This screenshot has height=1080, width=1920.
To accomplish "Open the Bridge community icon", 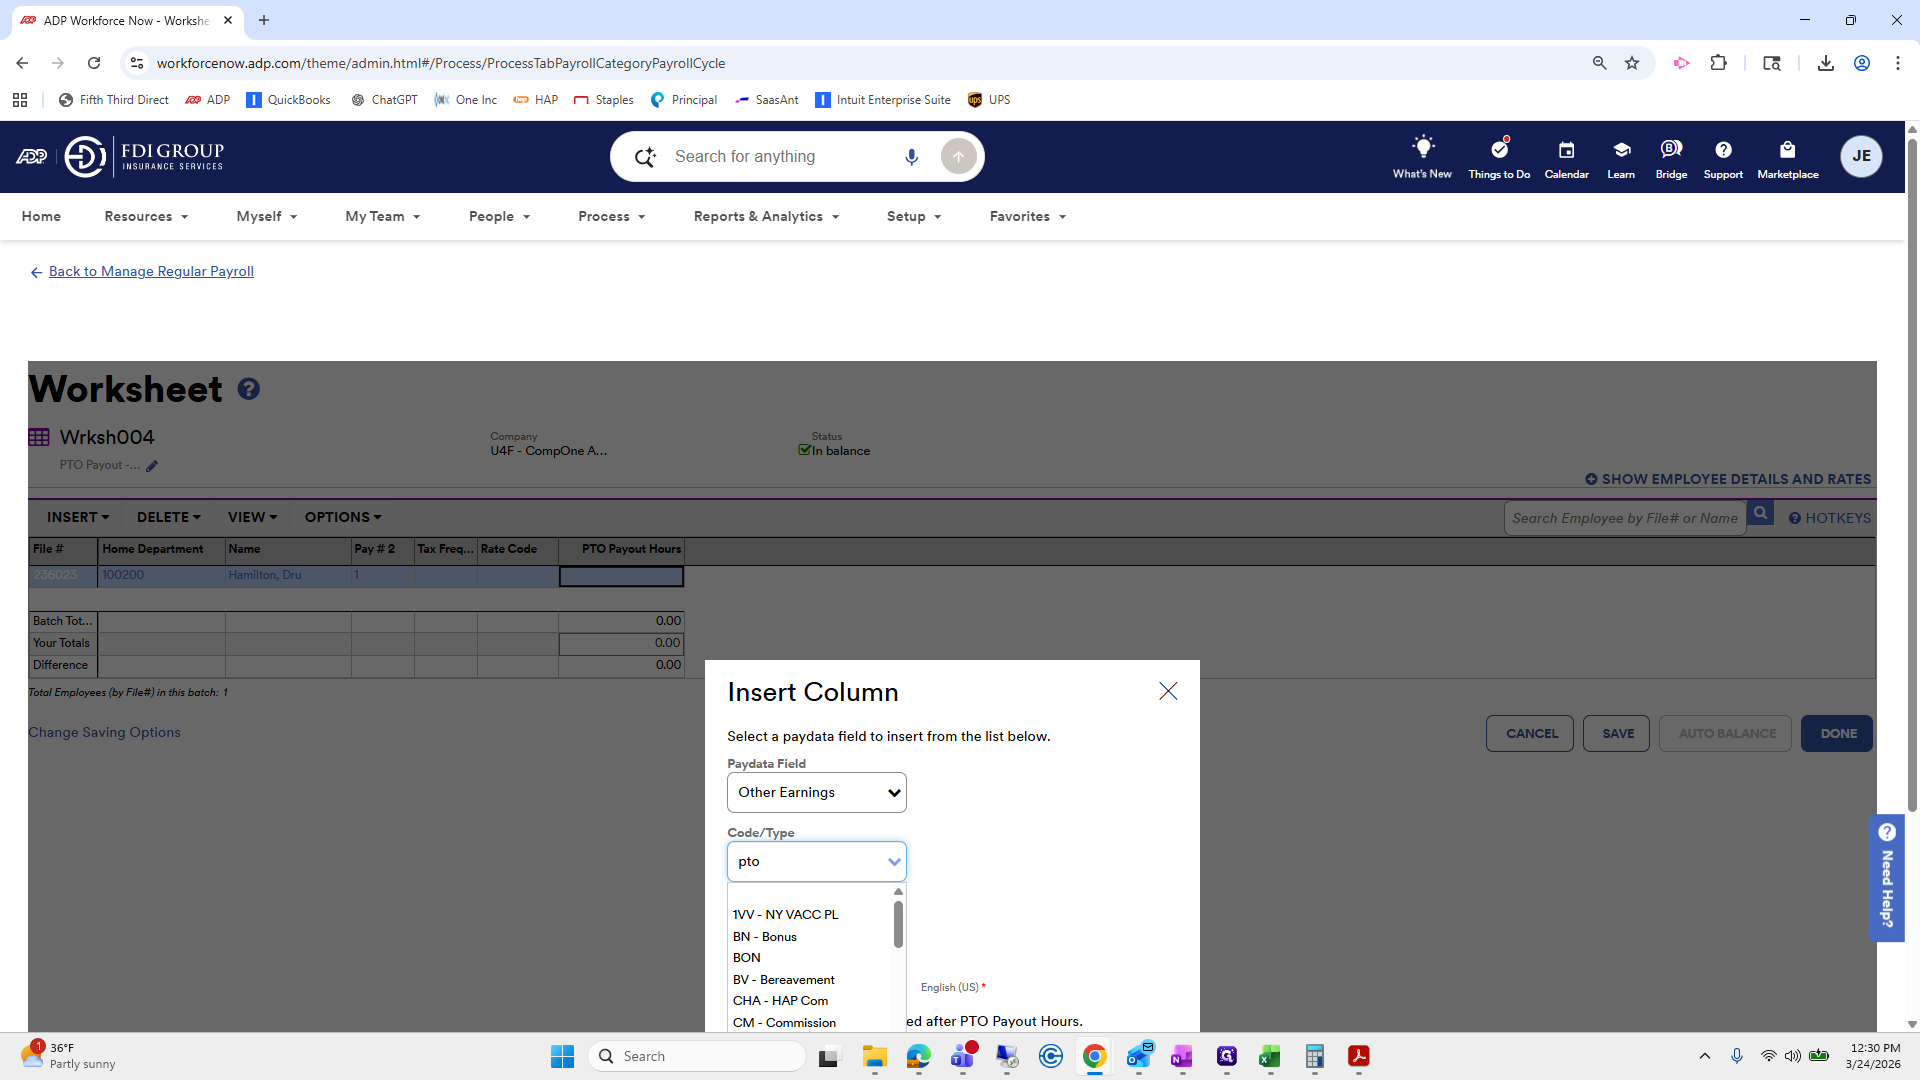I will pyautogui.click(x=1671, y=149).
